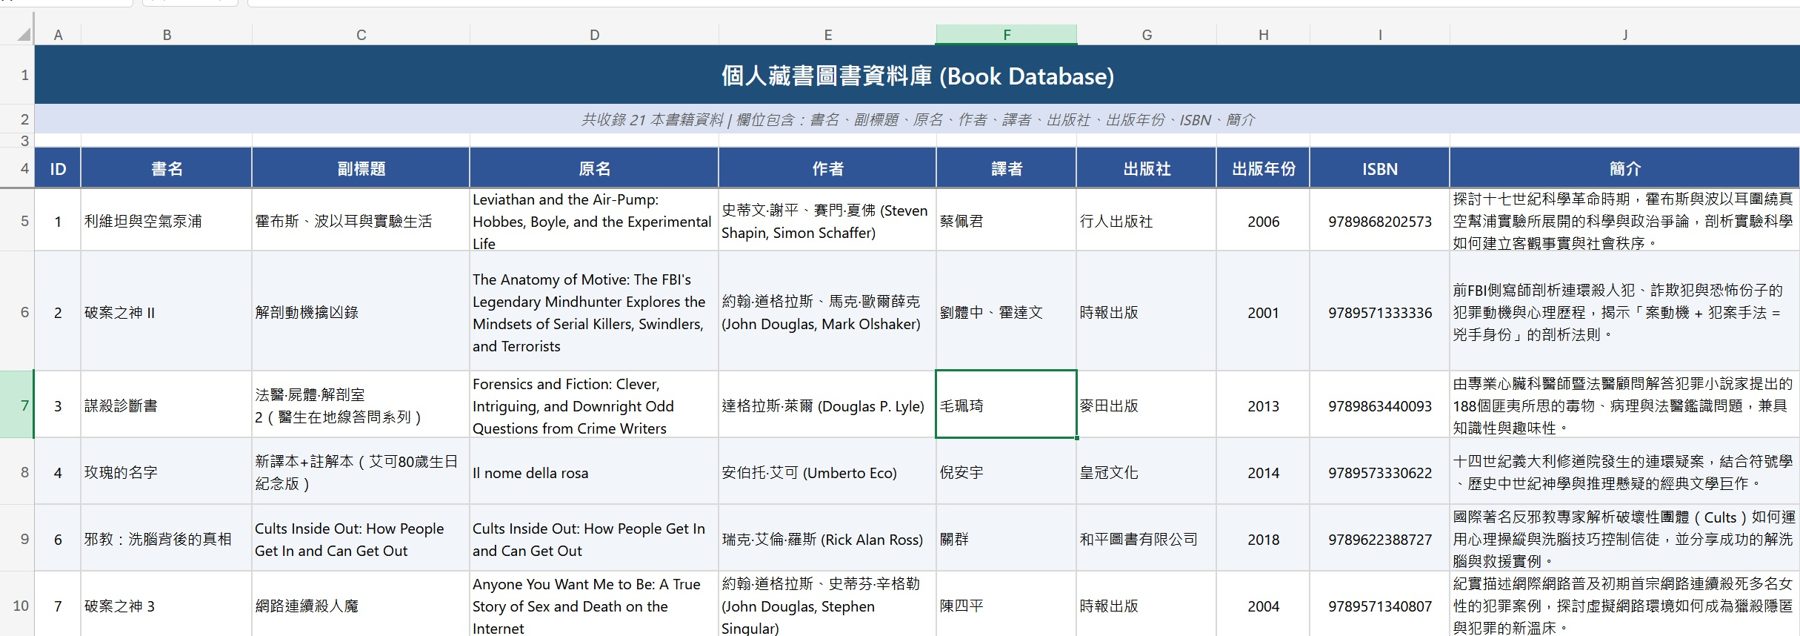Click the ISBN cell 9789868202573
The image size is (1800, 636).
click(1380, 221)
